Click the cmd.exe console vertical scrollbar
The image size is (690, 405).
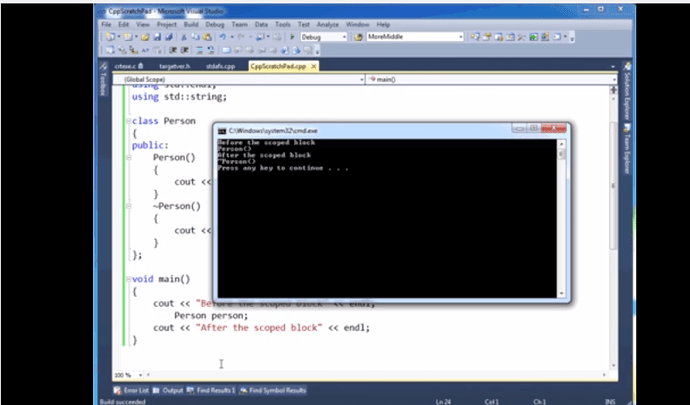click(x=561, y=219)
